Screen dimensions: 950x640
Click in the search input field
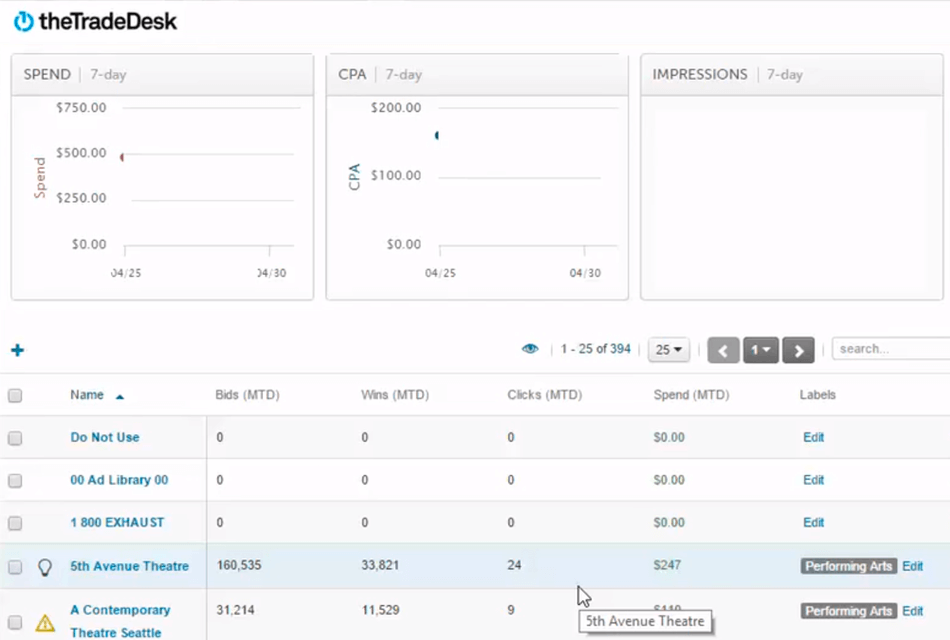(891, 349)
